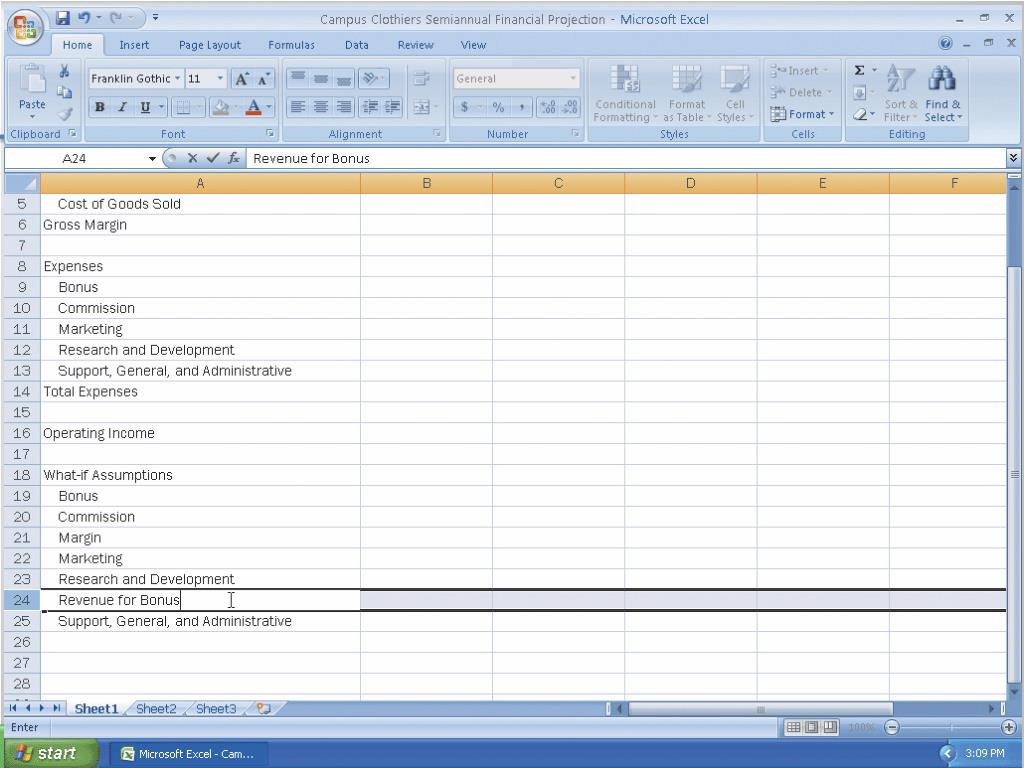This screenshot has height=768, width=1024.
Task: Open the Page Layout ribbon tab
Action: (210, 45)
